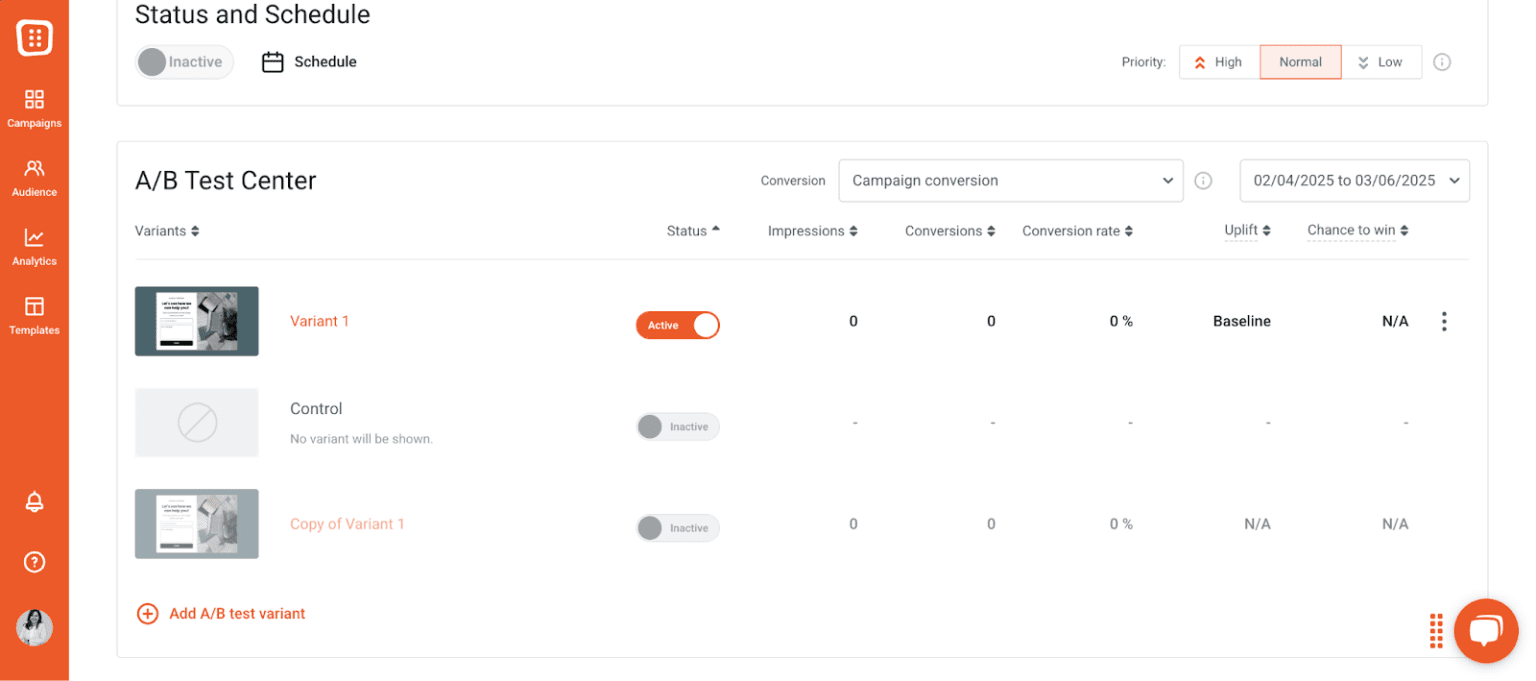This screenshot has width=1536, height=681.
Task: Open Variant 1 three-dot options menu
Action: (x=1443, y=321)
